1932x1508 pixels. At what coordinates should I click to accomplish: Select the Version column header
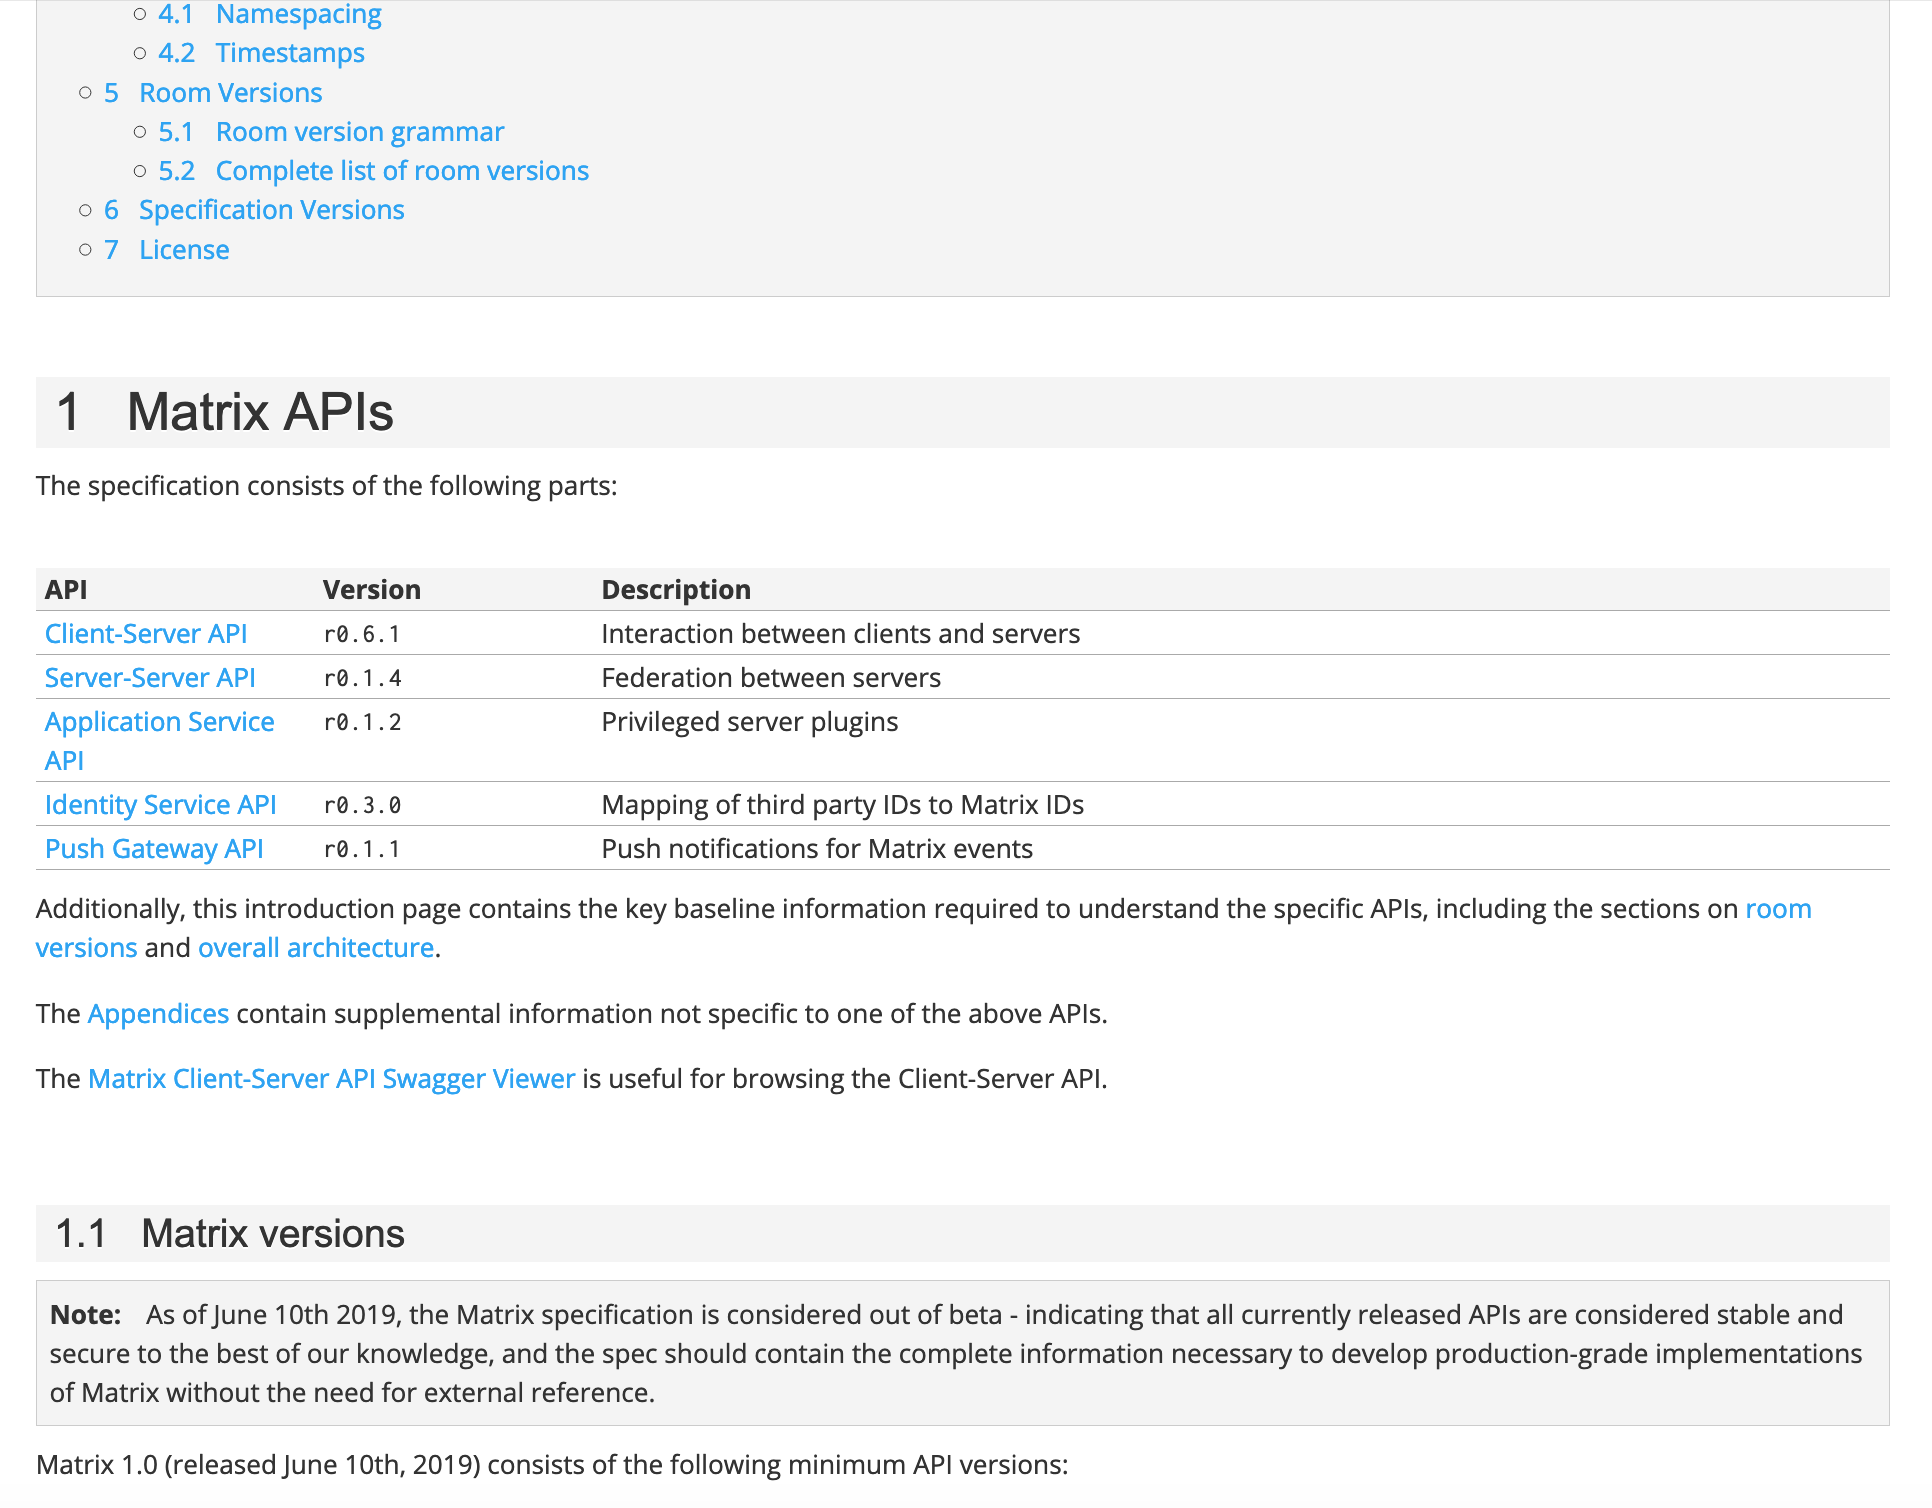pos(371,589)
